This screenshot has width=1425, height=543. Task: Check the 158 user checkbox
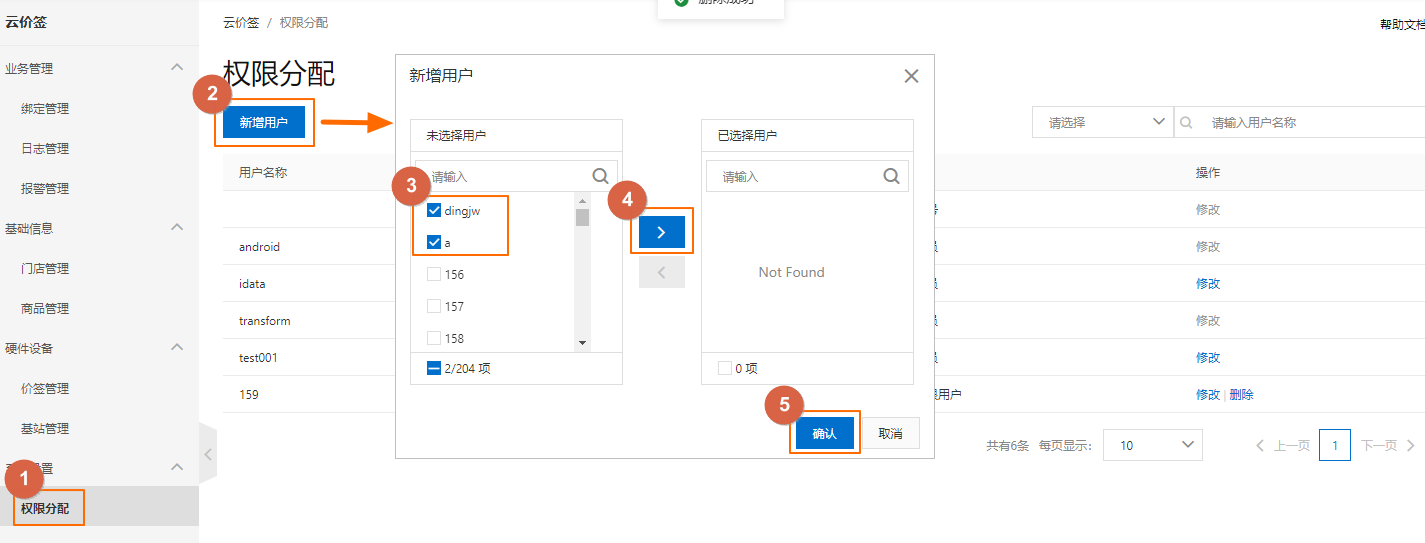(434, 338)
